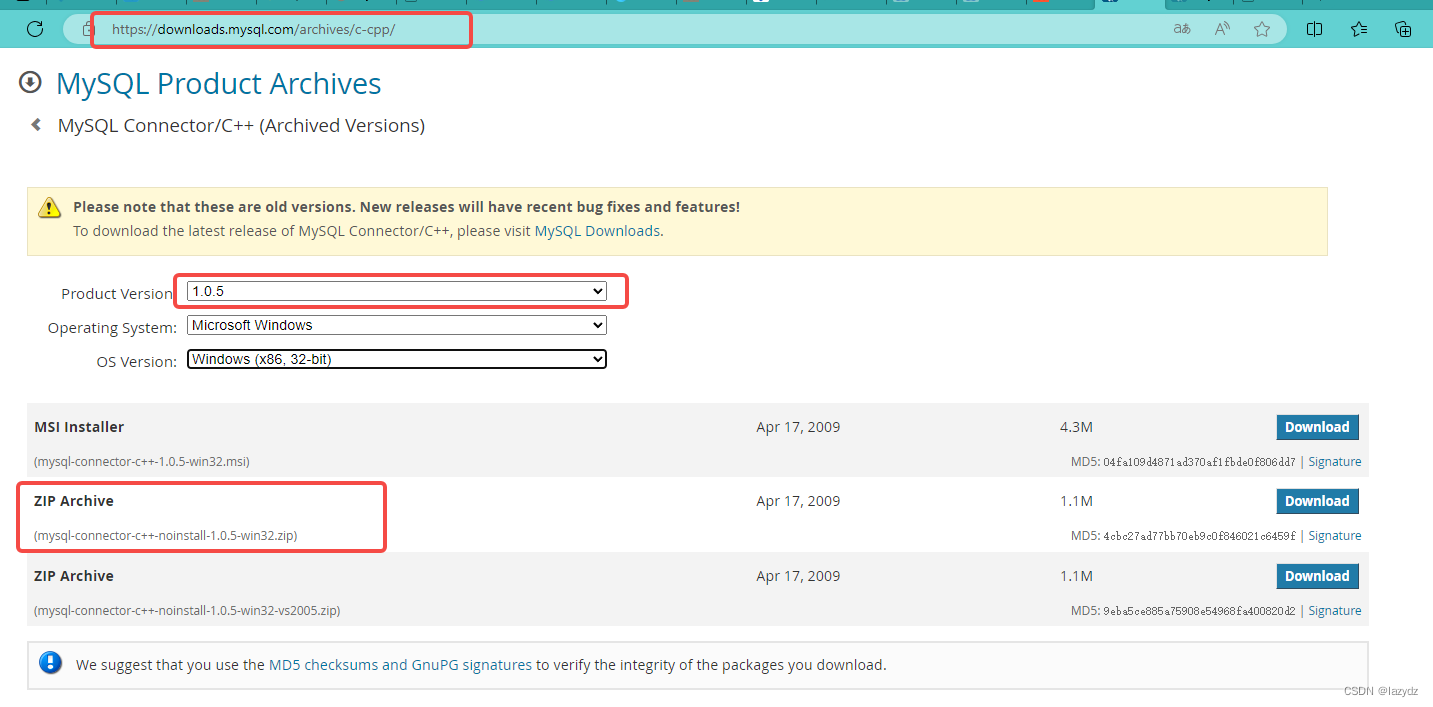Add the page to favorites via star icon

tap(1261, 29)
